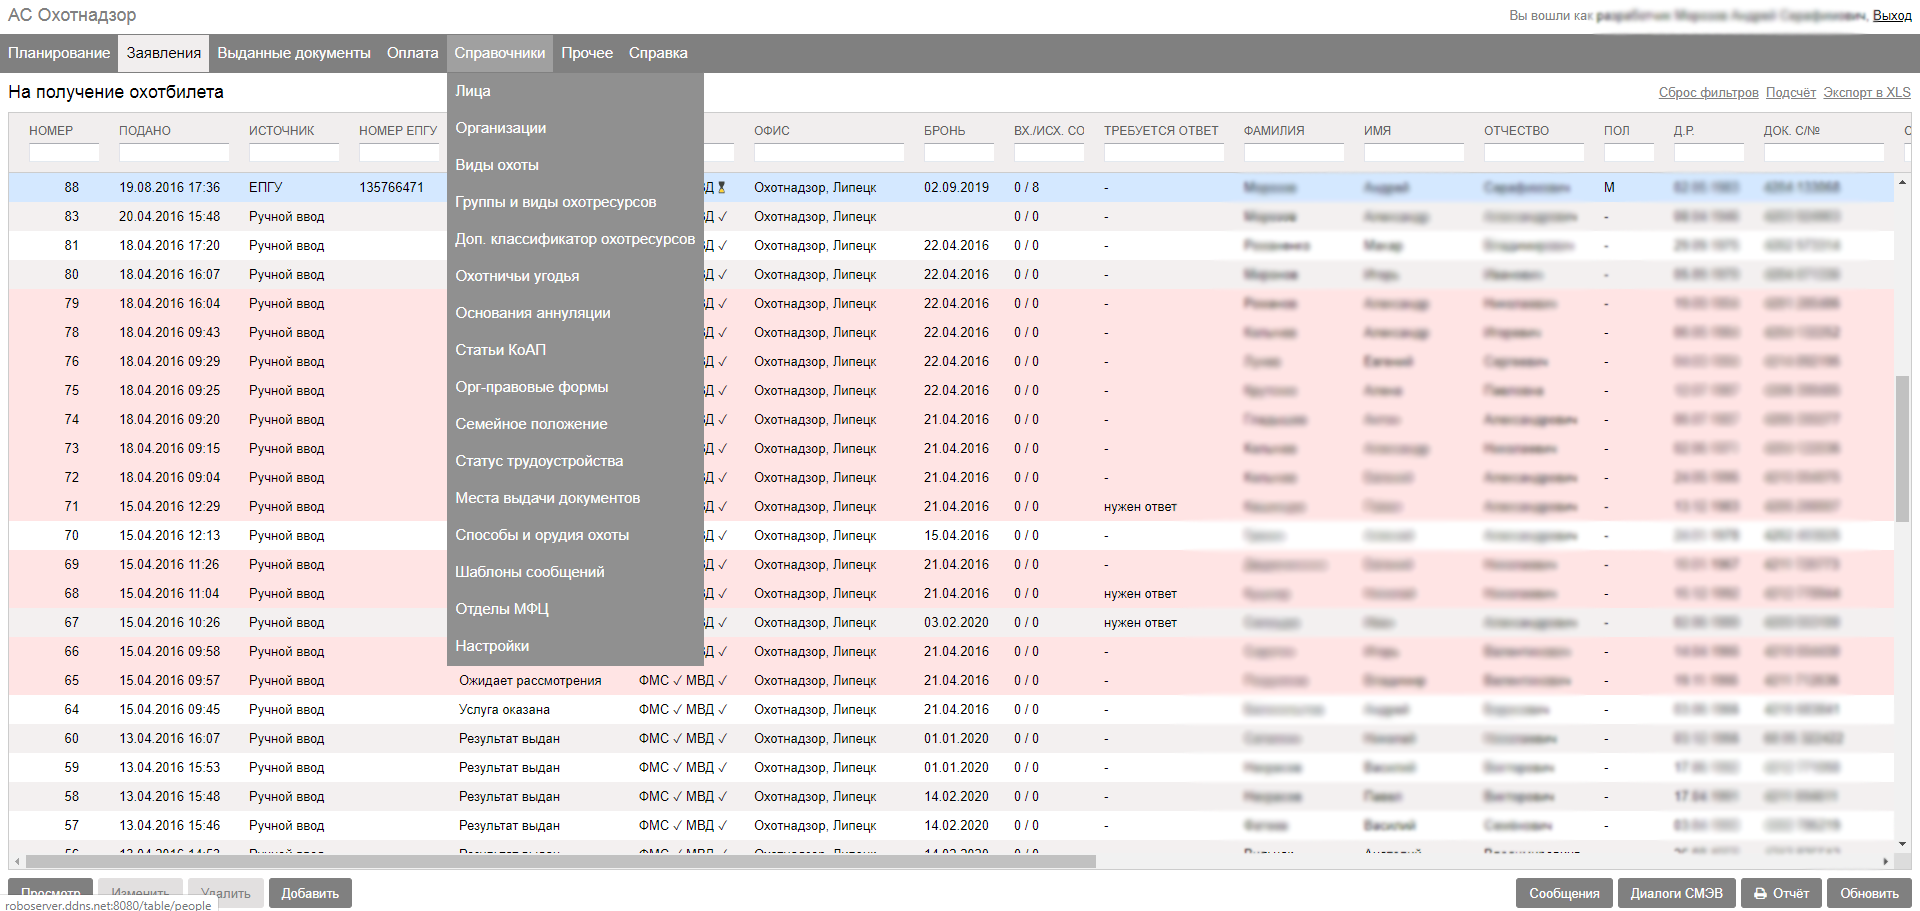
Task: Focus the ПОЛ filter field
Action: [1629, 152]
